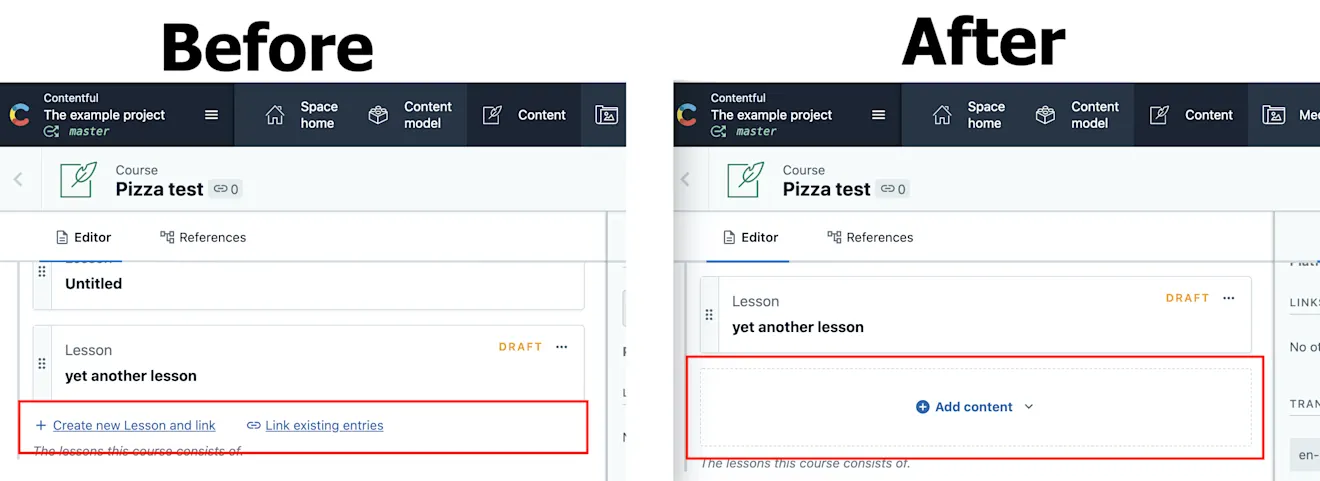Image resolution: width=1320 pixels, height=481 pixels.
Task: Open three-dot actions on After lesson card
Action: pos(1228,298)
